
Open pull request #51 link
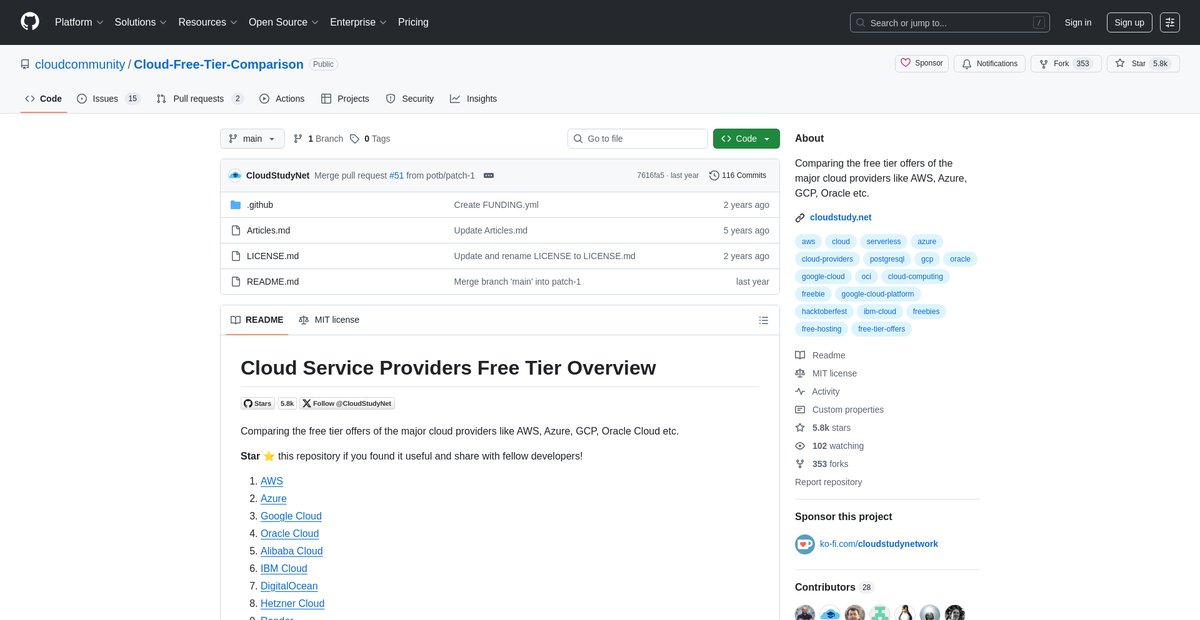pos(396,175)
